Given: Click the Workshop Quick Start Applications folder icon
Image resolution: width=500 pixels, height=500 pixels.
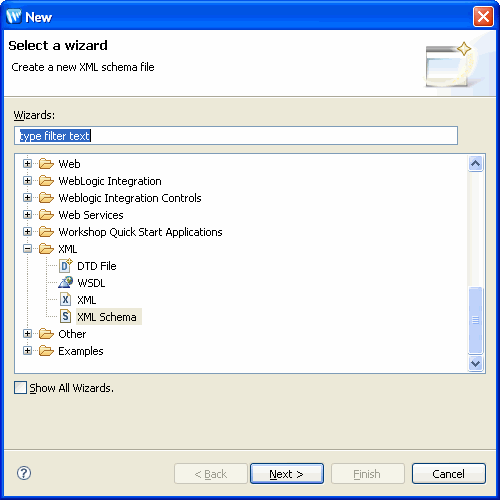Looking at the screenshot, I should [x=46, y=232].
